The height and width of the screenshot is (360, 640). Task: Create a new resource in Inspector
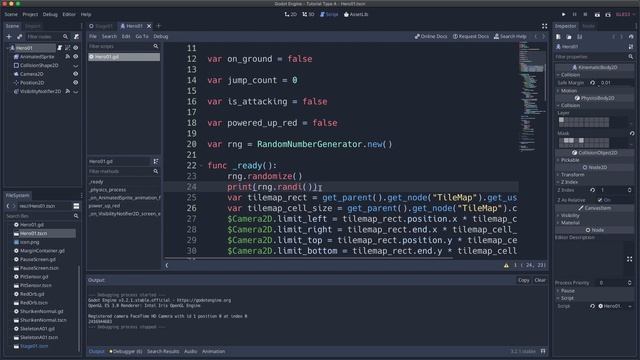tap(558, 37)
